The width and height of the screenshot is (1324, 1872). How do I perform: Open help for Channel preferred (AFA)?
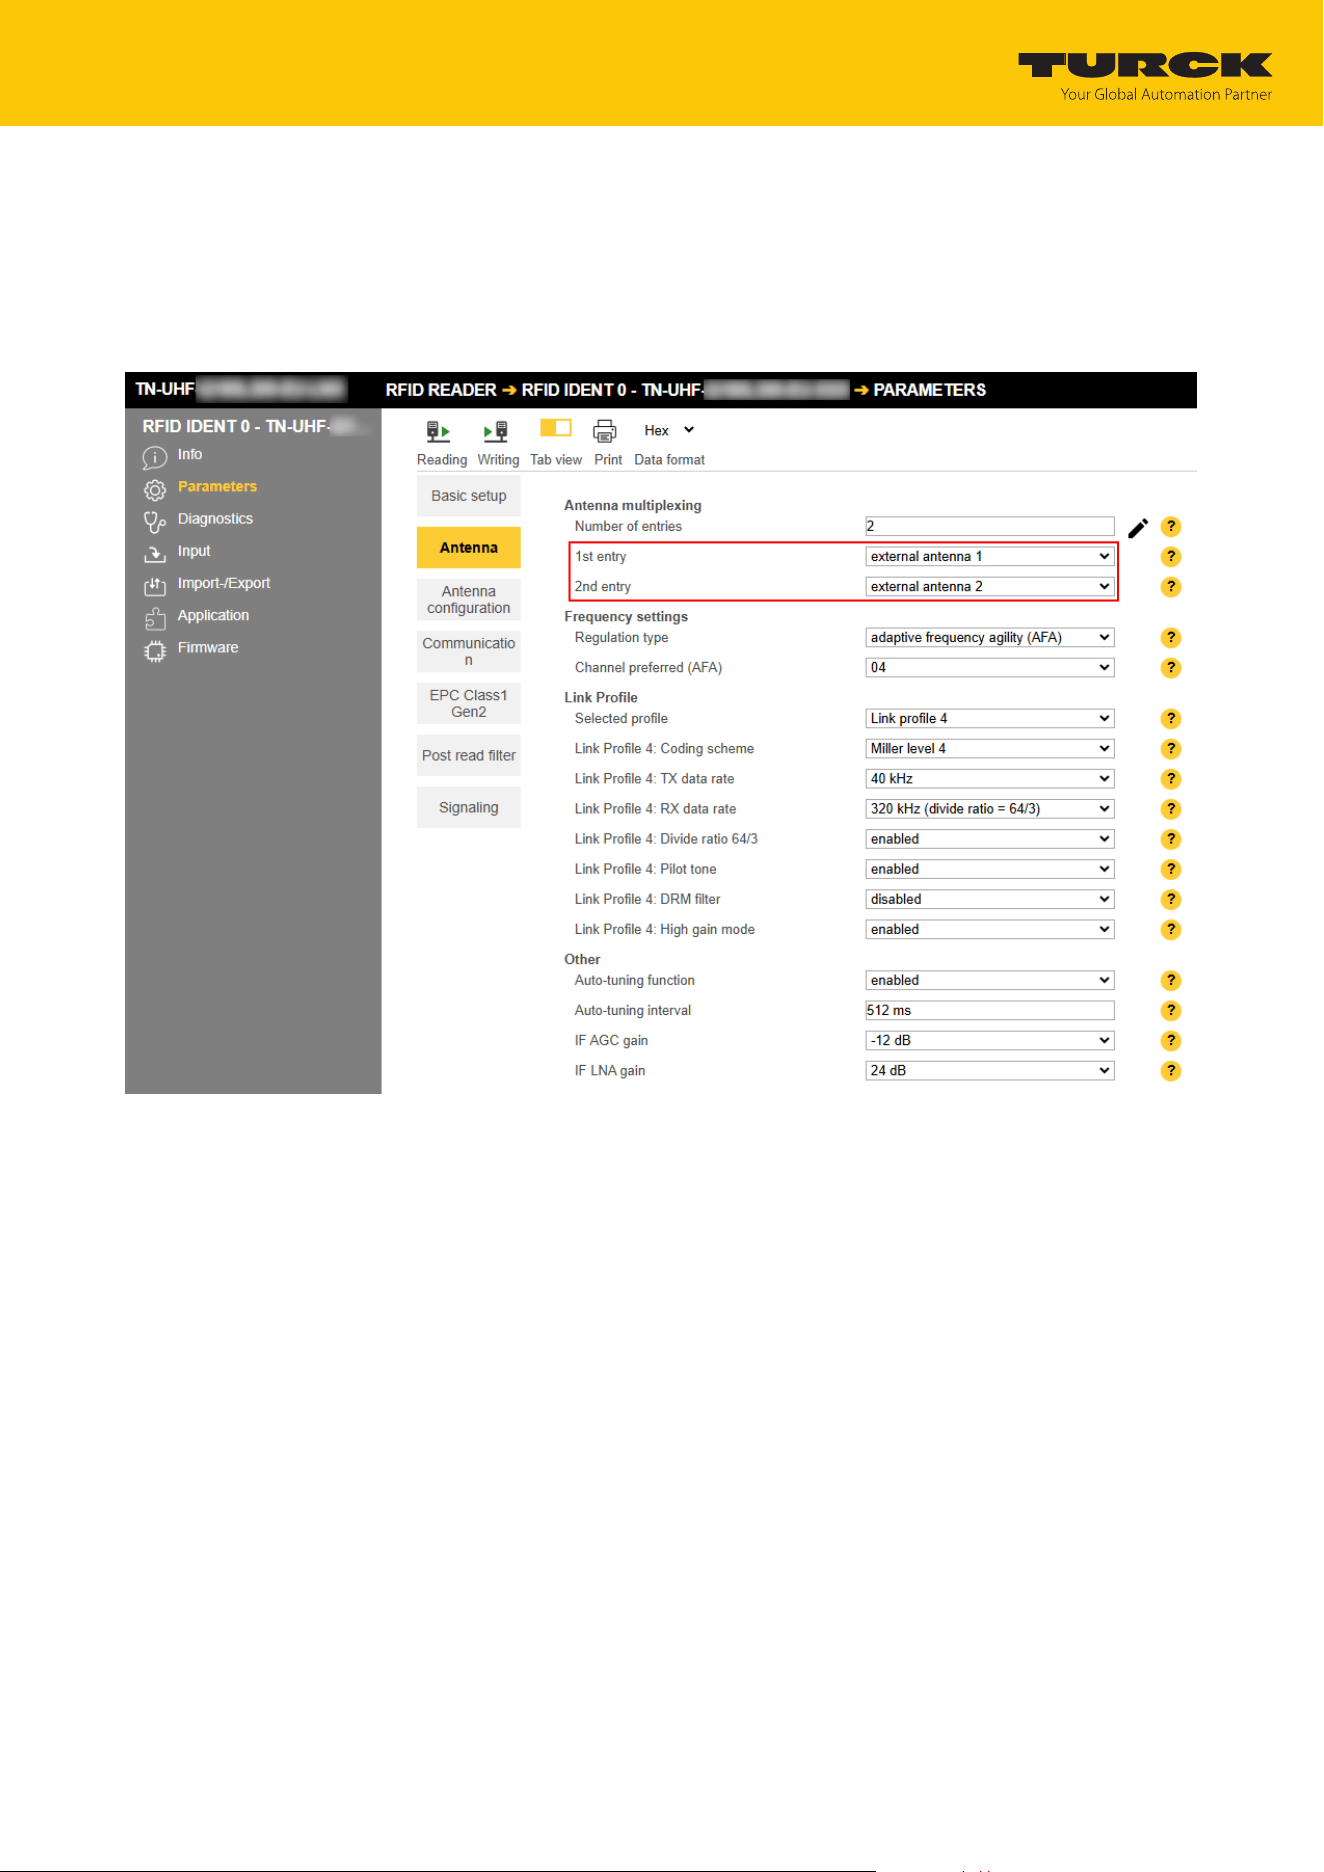(1171, 668)
